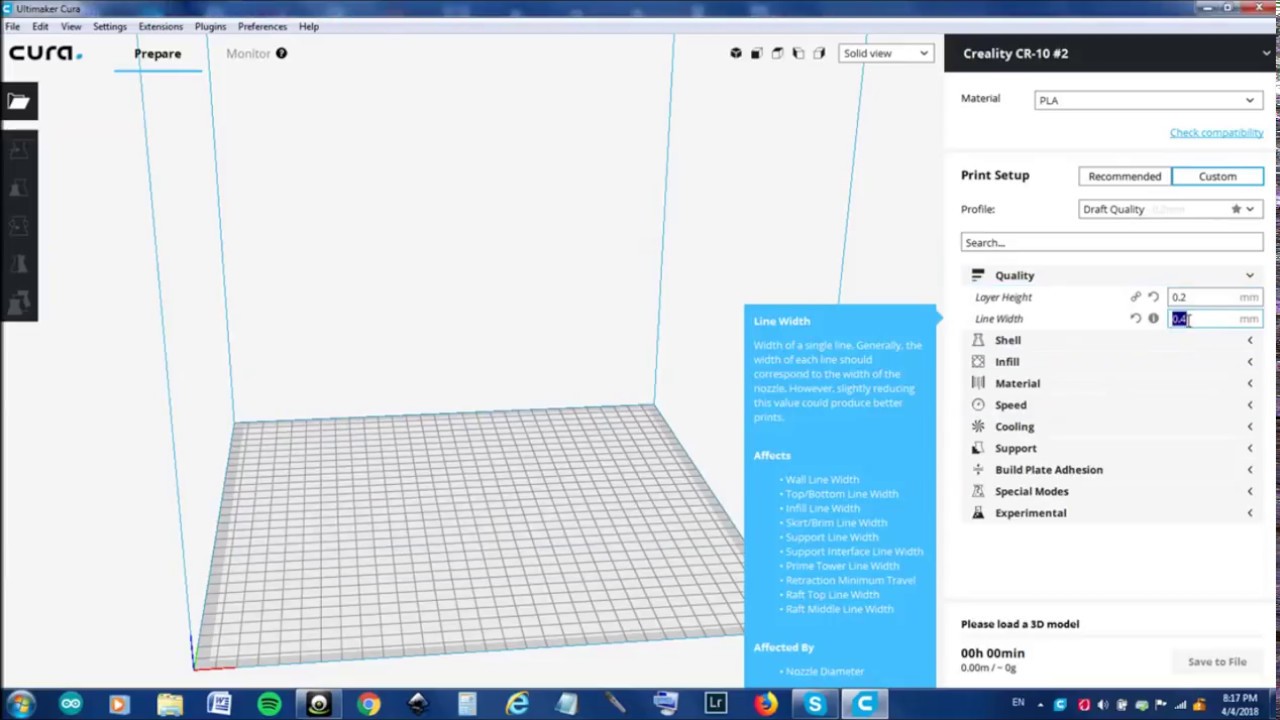Open the PLA material dropdown
This screenshot has width=1280, height=720.
point(1149,100)
